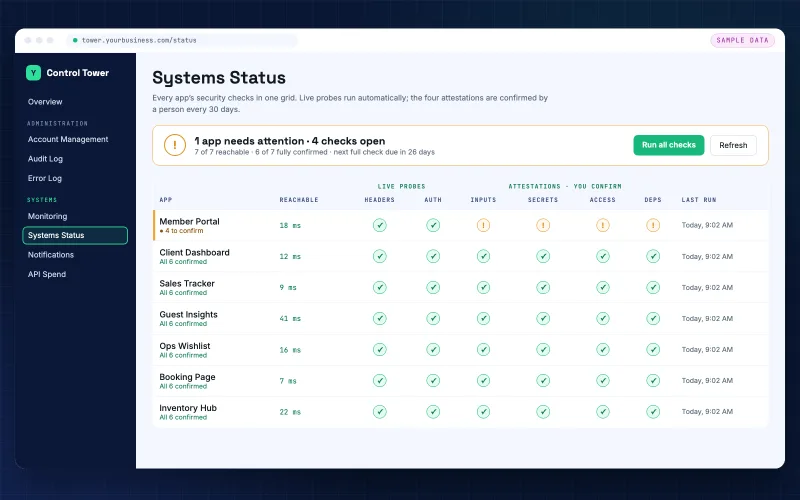800x500 pixels.
Task: Click Client Dashboard's Auth check icon
Action: [x=433, y=256]
